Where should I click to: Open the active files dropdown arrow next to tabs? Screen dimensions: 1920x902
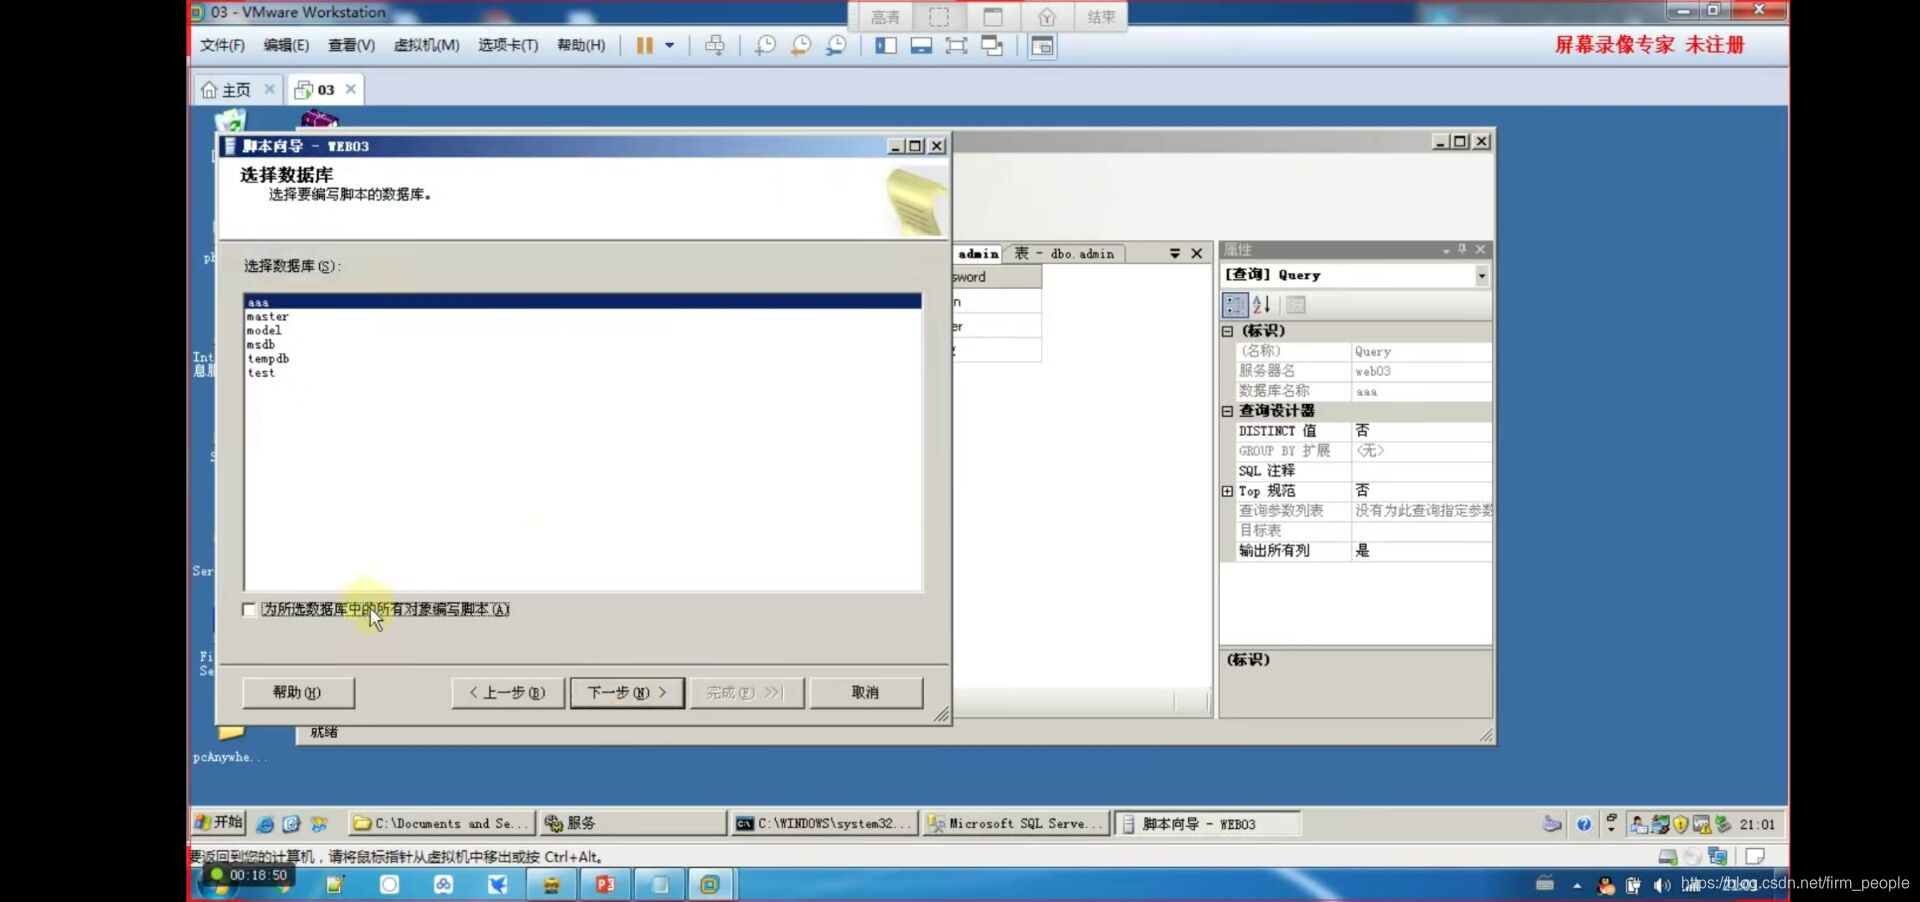tap(1175, 254)
